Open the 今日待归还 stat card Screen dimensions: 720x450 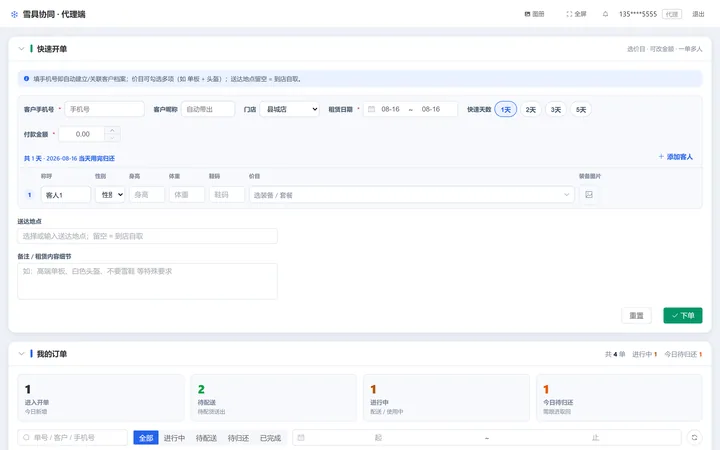[619, 398]
